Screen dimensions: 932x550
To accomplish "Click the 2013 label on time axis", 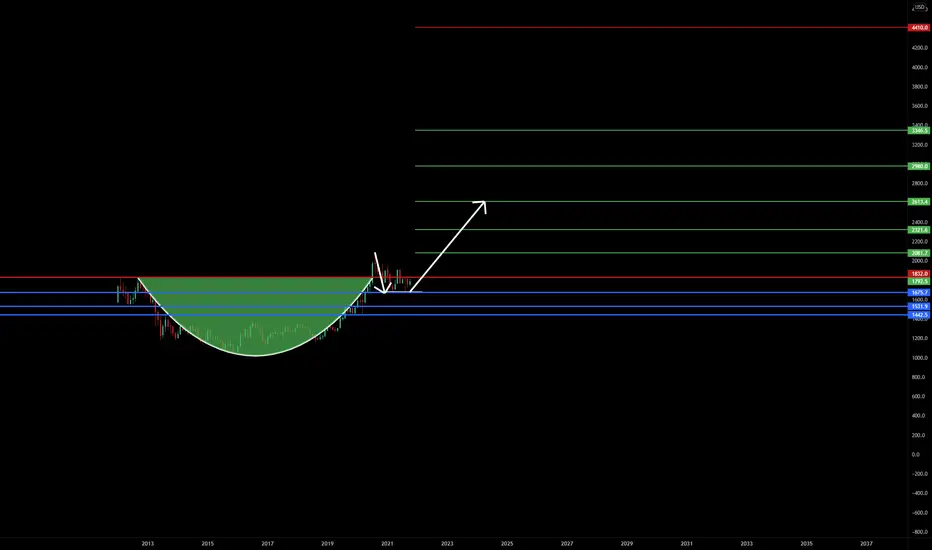I will point(147,543).
